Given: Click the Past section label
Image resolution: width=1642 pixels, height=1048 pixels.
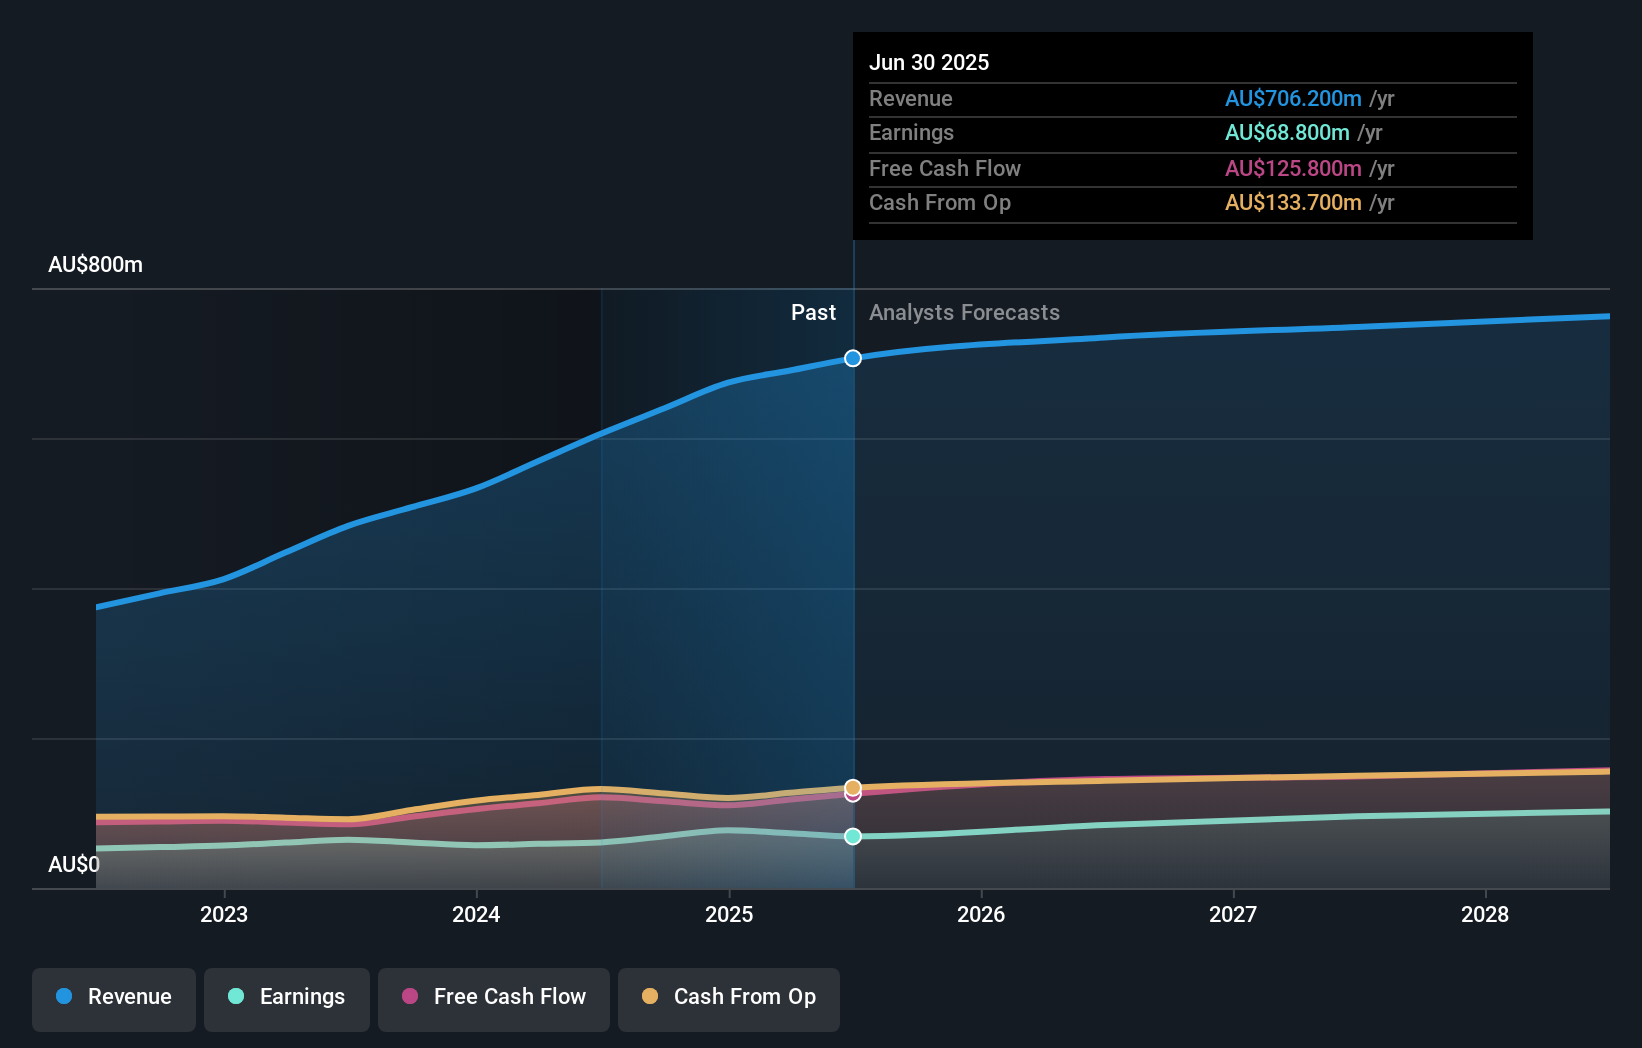Looking at the screenshot, I should click(x=813, y=313).
